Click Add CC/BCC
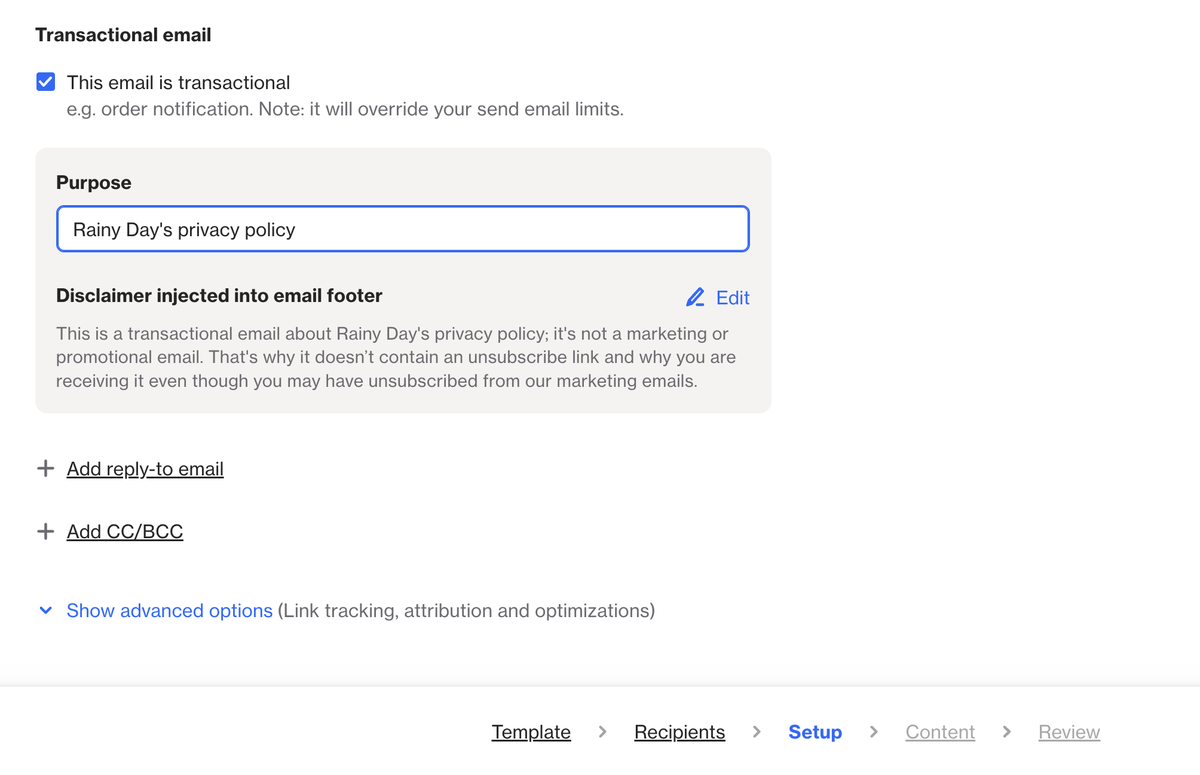The width and height of the screenshot is (1200, 775). pos(124,531)
